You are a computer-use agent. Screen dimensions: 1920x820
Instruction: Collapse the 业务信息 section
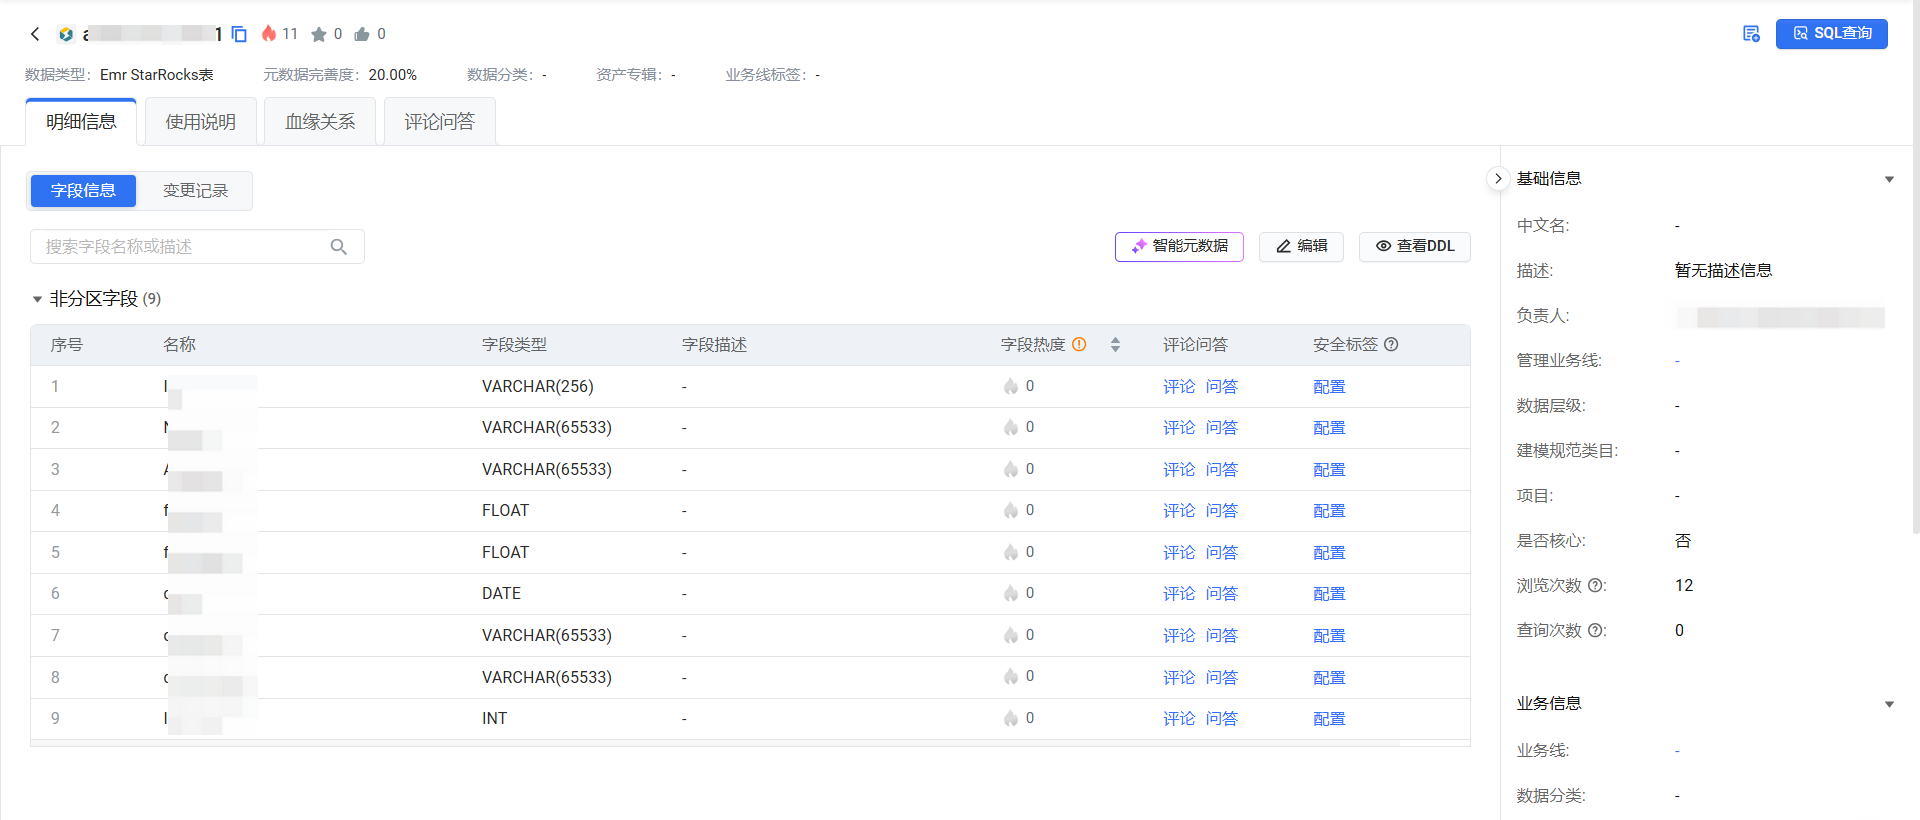point(1889,705)
